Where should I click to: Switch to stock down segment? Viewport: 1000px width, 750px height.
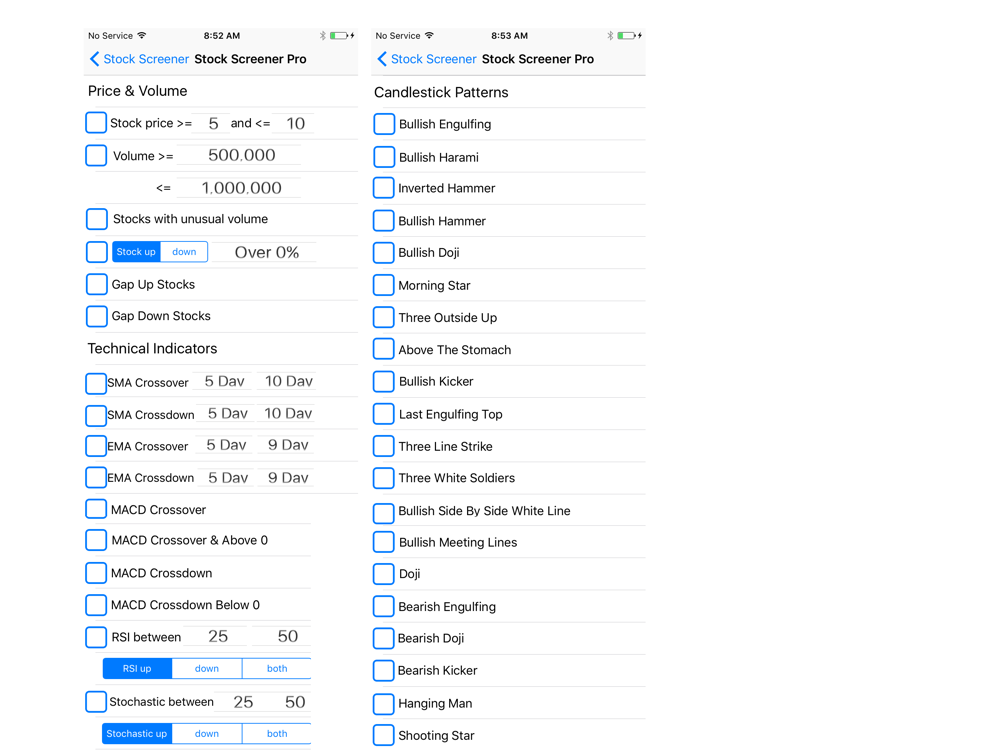[x=184, y=252]
